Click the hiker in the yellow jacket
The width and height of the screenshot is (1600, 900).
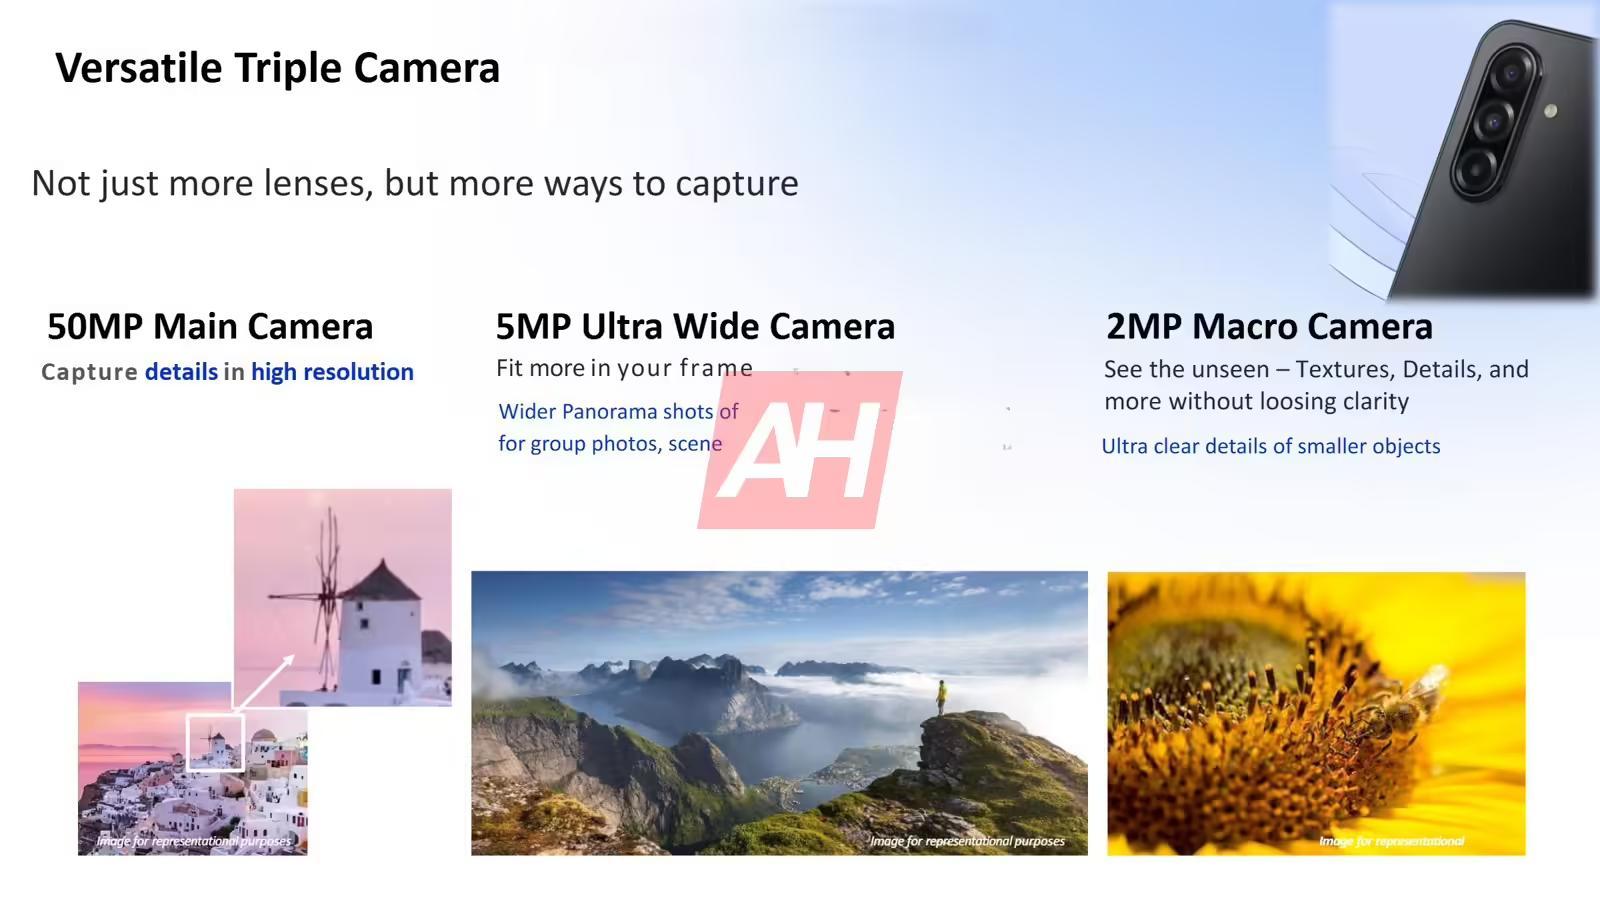(941, 696)
